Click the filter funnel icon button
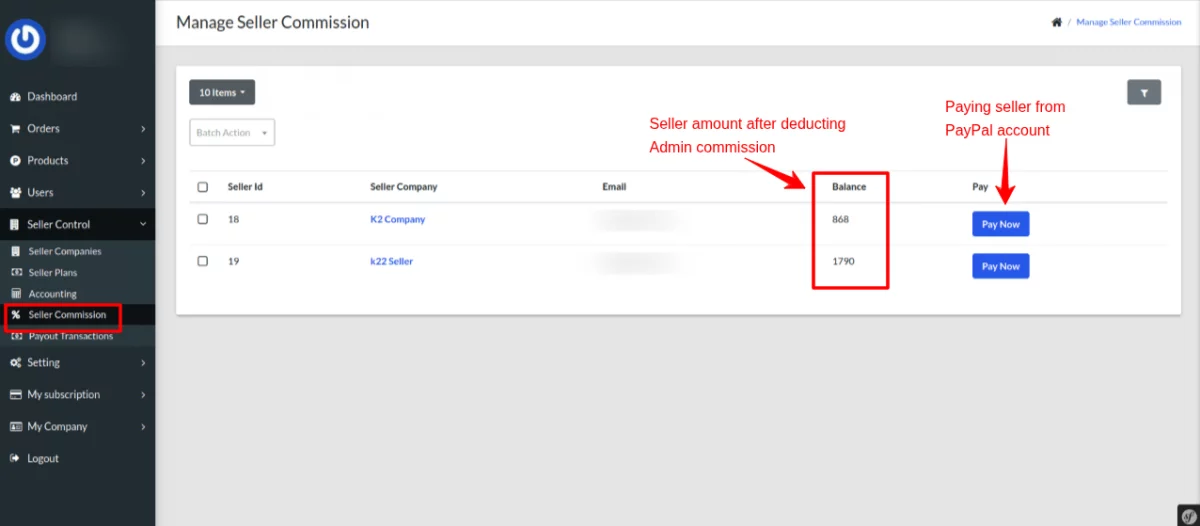 (1144, 92)
